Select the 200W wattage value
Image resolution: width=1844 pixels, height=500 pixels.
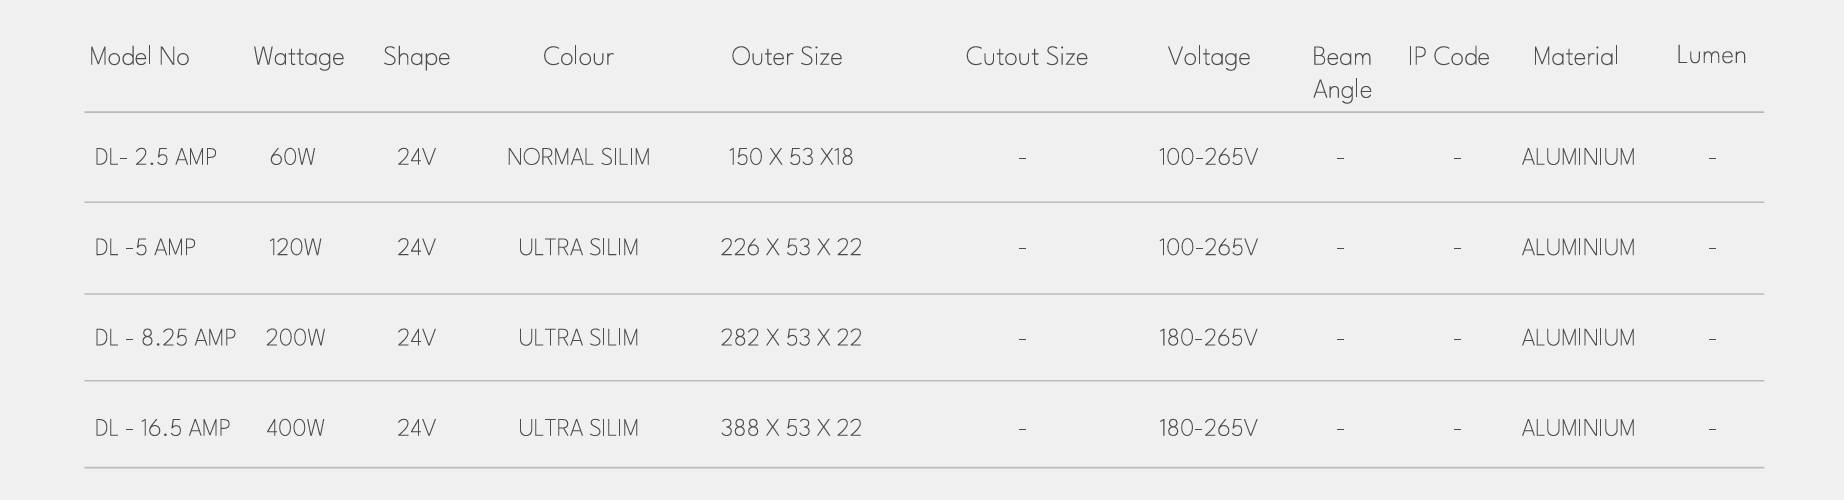click(295, 338)
